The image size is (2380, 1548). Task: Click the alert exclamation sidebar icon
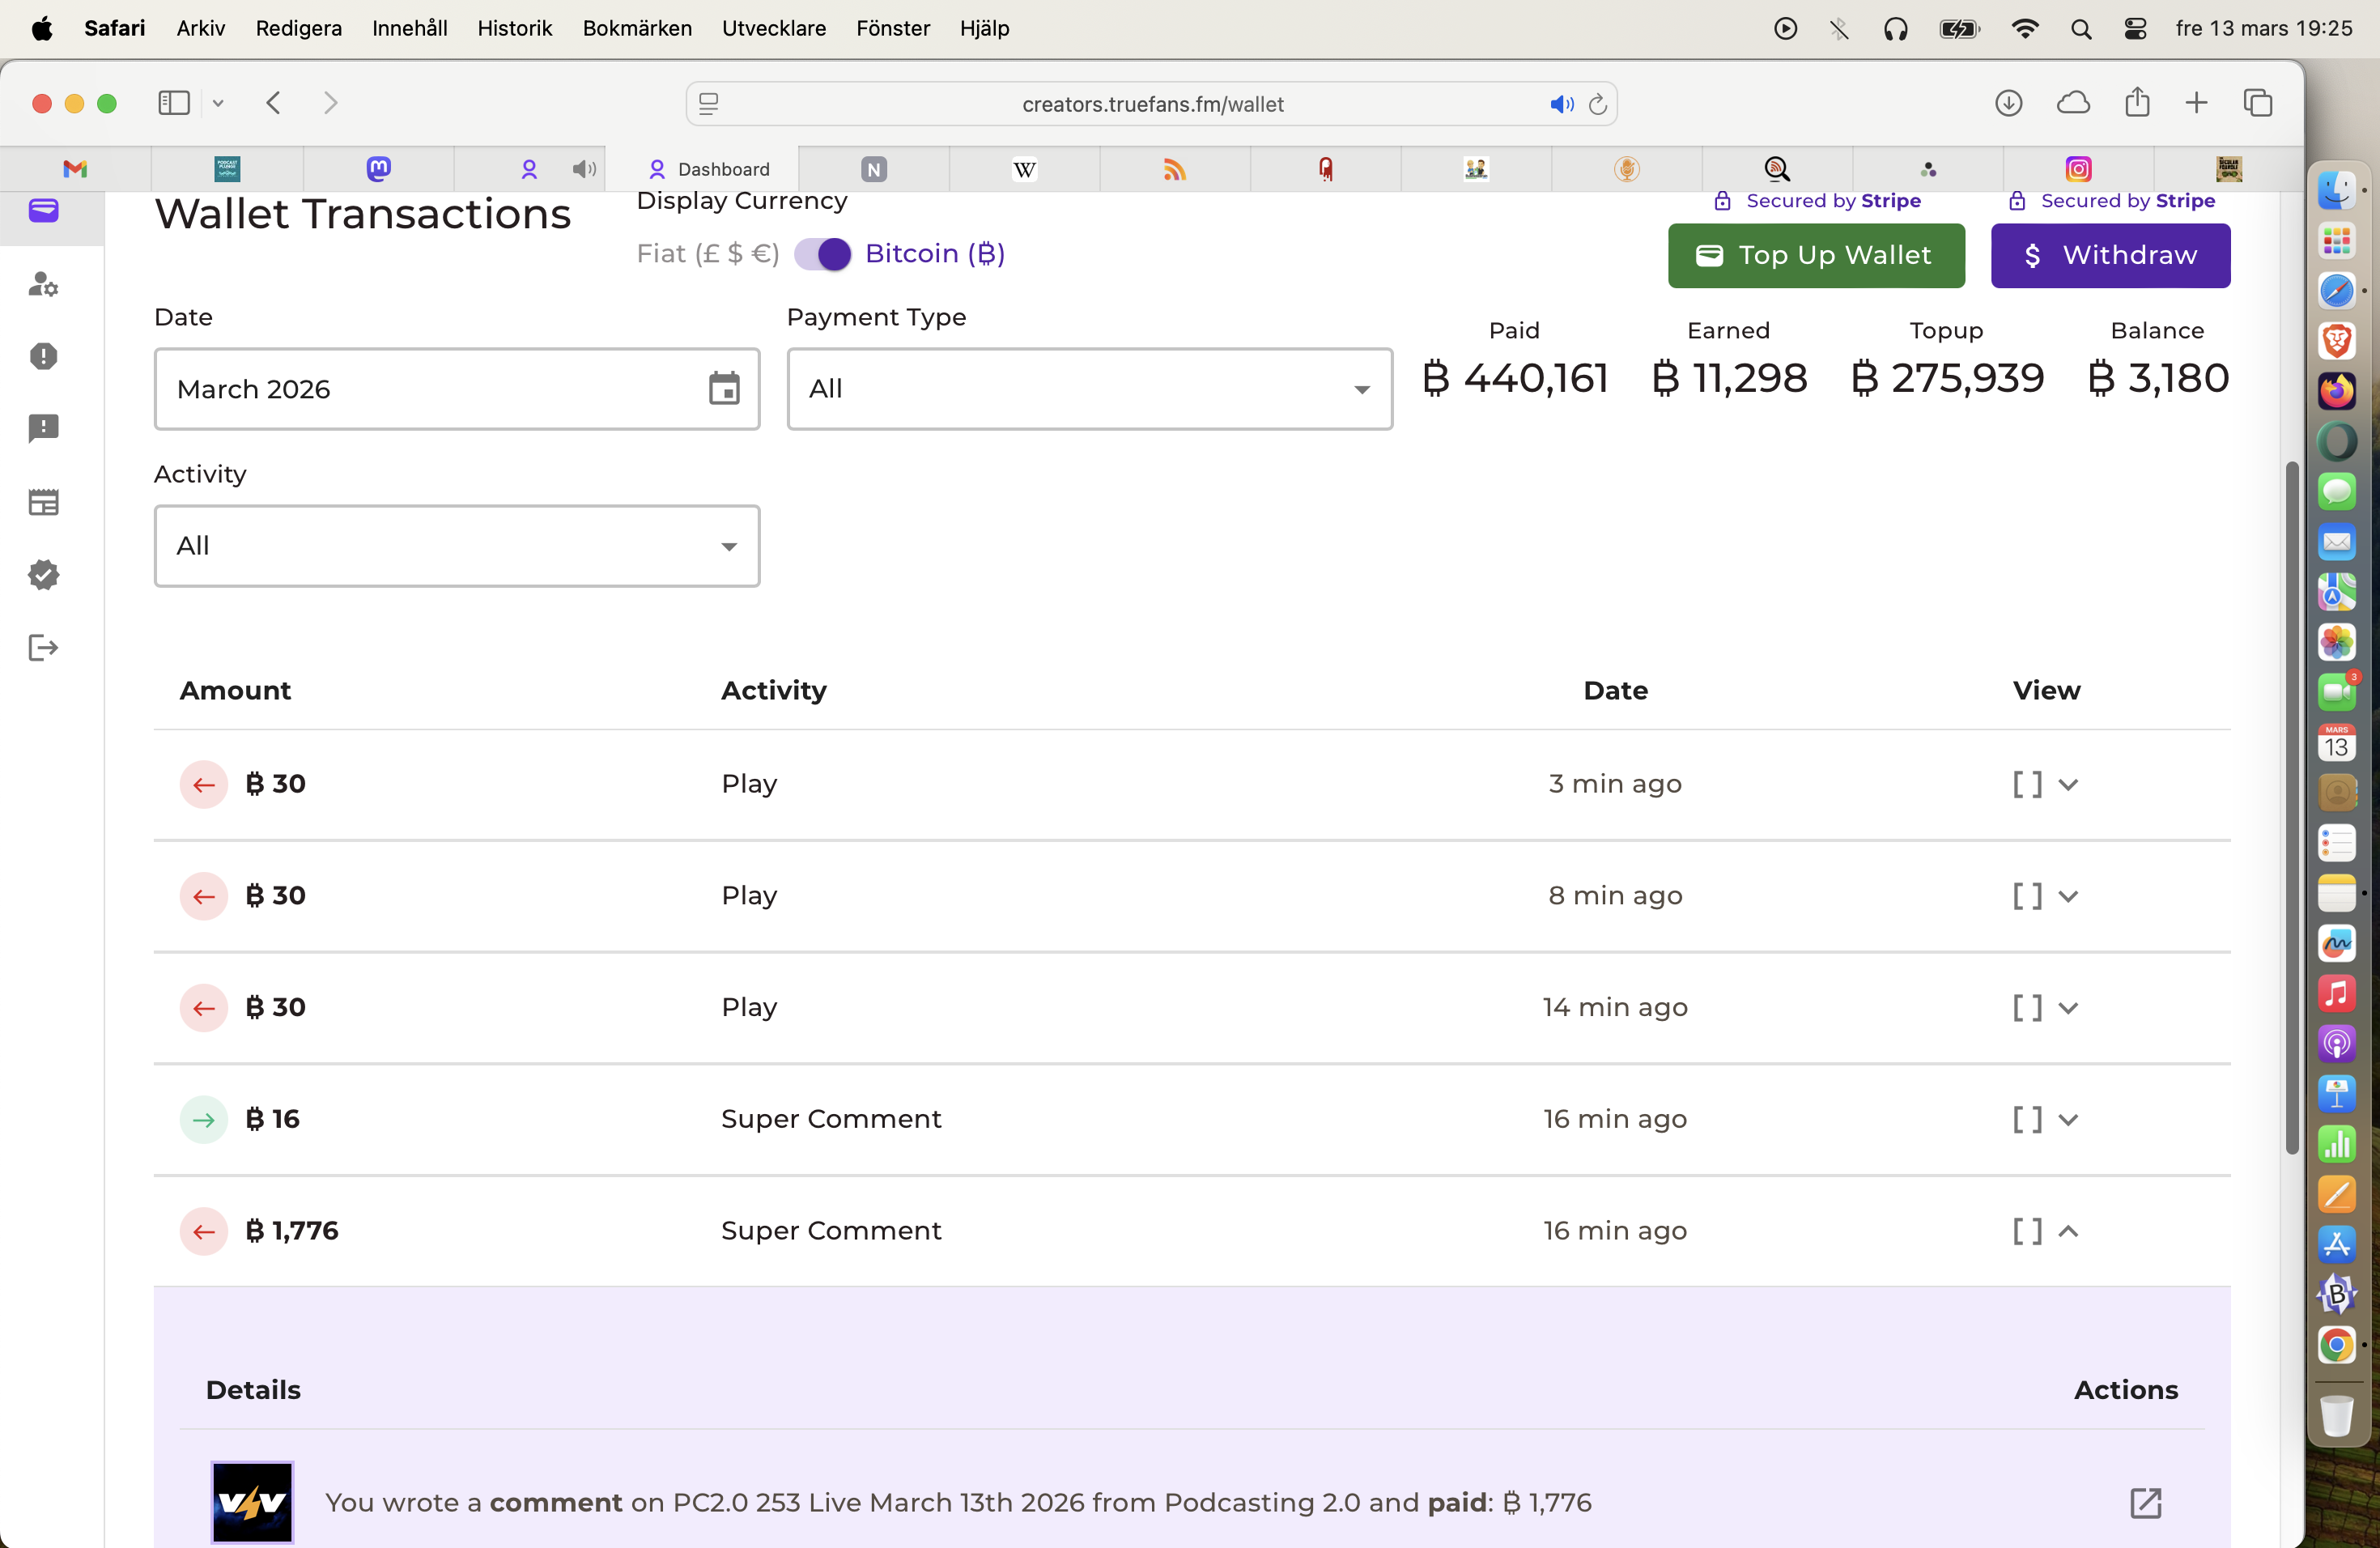click(43, 356)
